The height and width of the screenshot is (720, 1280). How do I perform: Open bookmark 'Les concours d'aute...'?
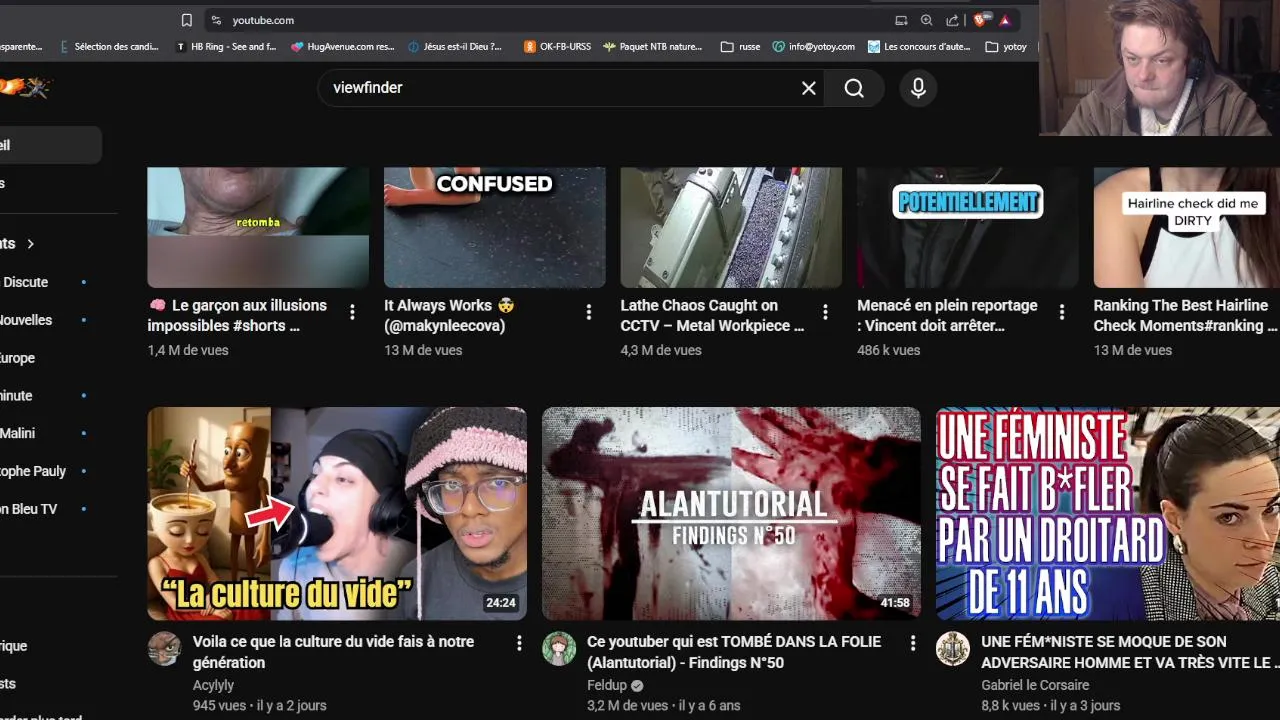click(920, 46)
